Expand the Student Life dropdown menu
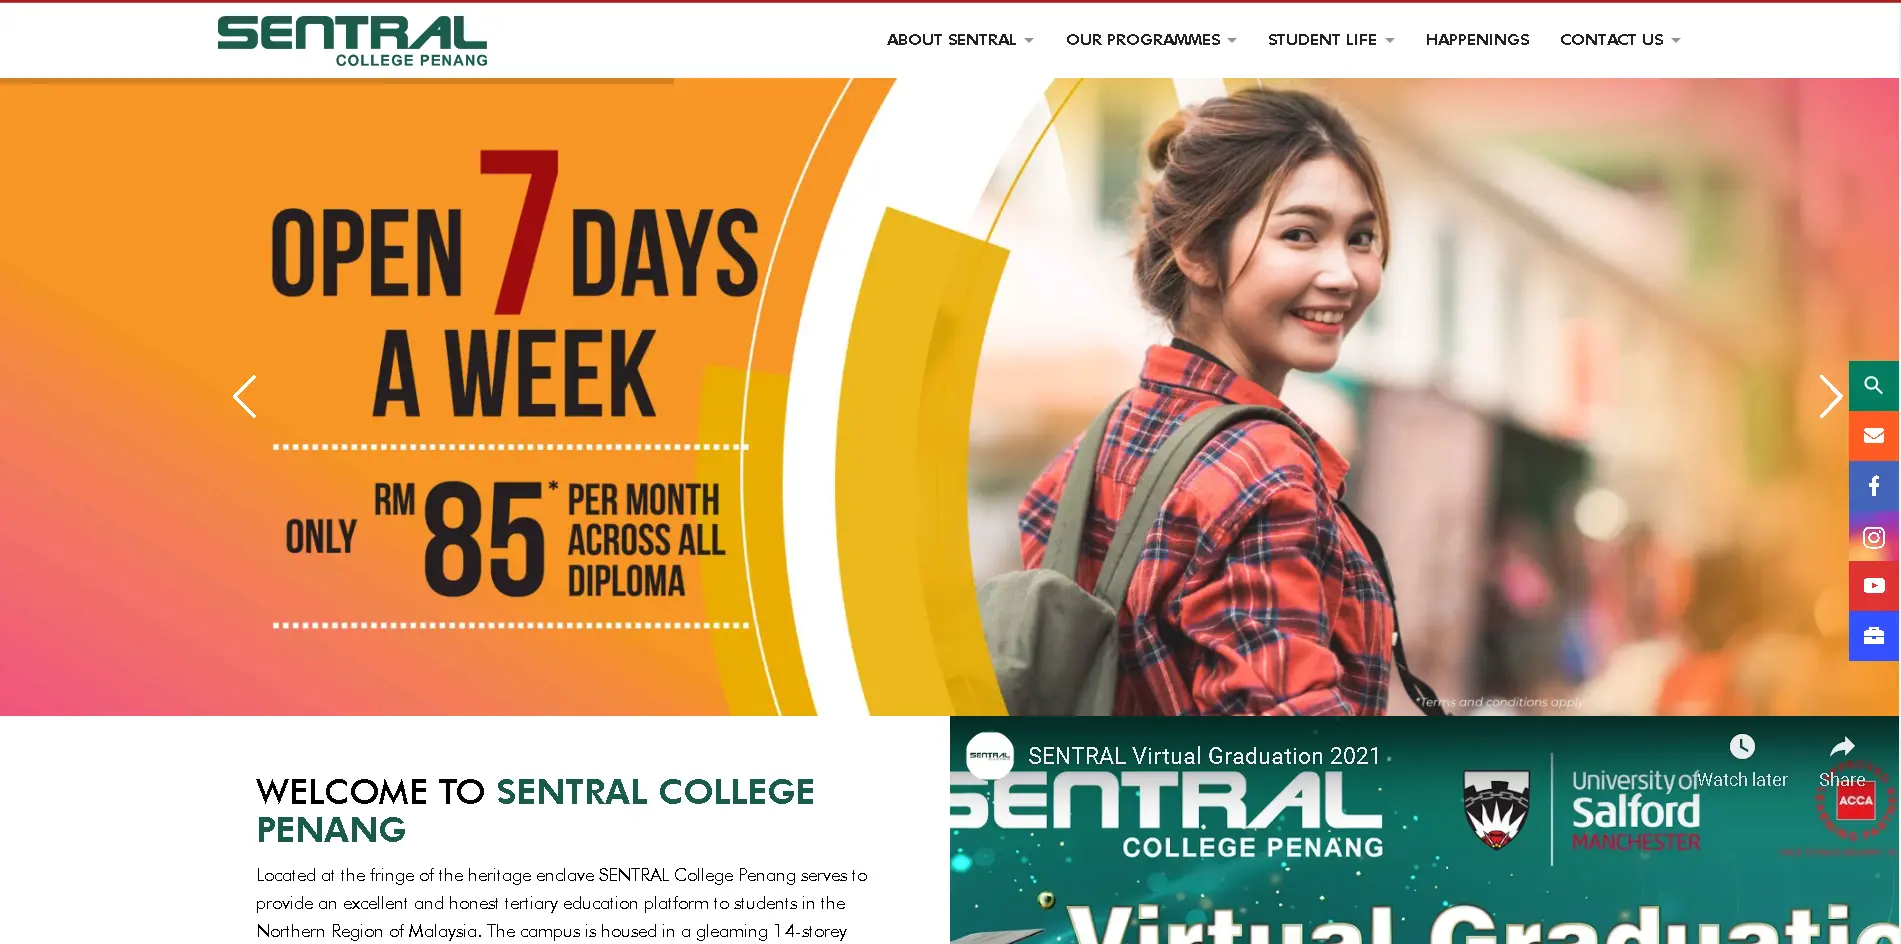This screenshot has width=1901, height=944. 1331,40
